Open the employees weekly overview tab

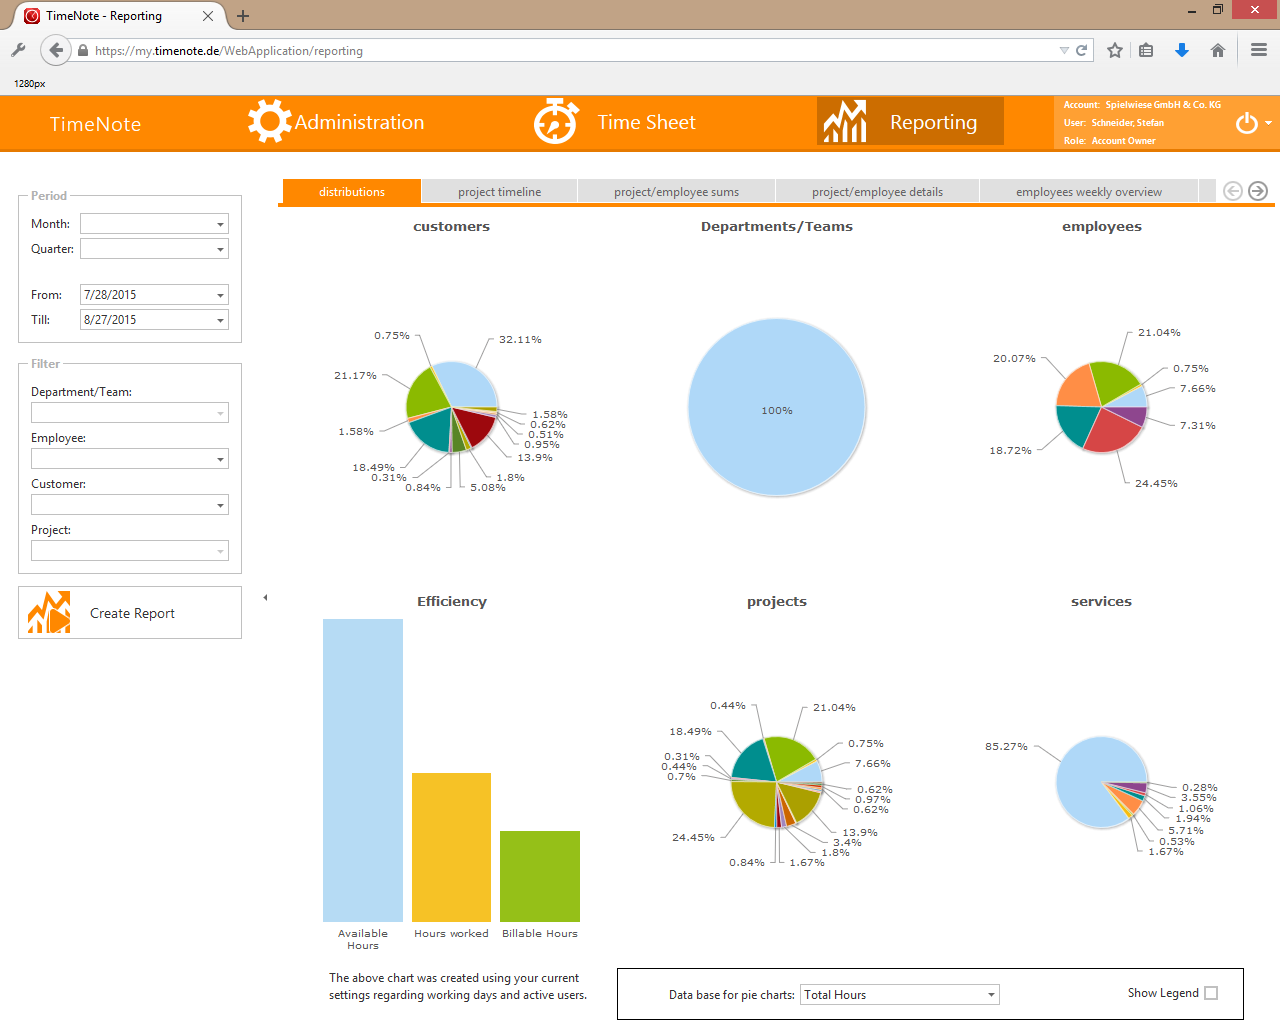(x=1088, y=192)
